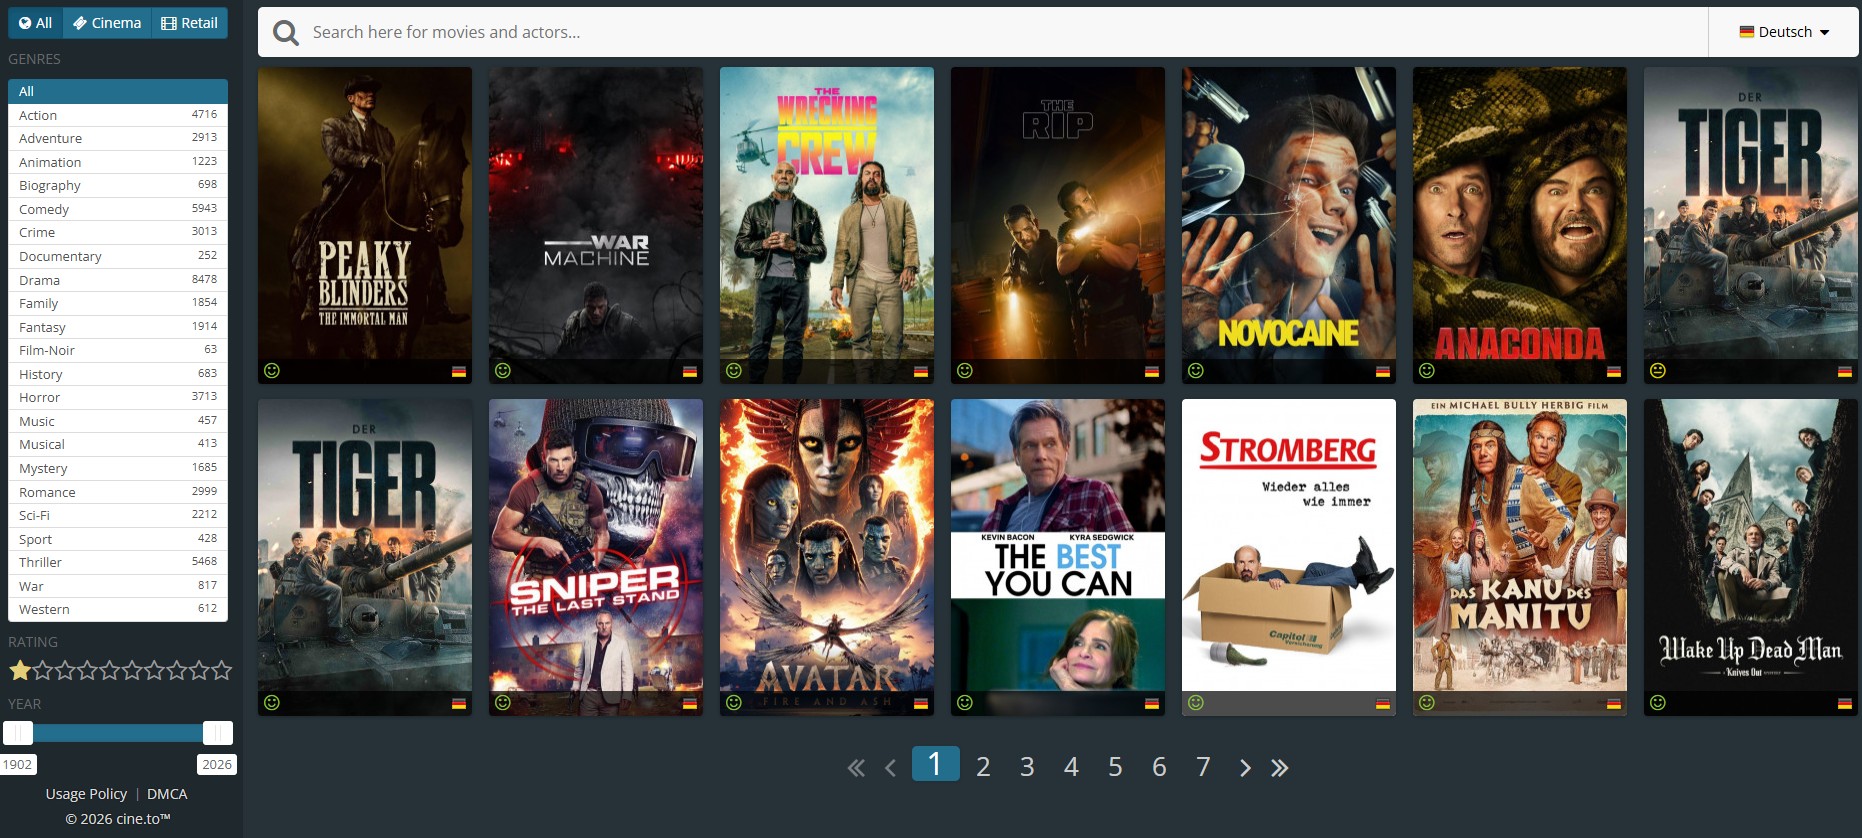
Task: Click the smiley icon on Stromberg poster
Action: (x=1196, y=703)
